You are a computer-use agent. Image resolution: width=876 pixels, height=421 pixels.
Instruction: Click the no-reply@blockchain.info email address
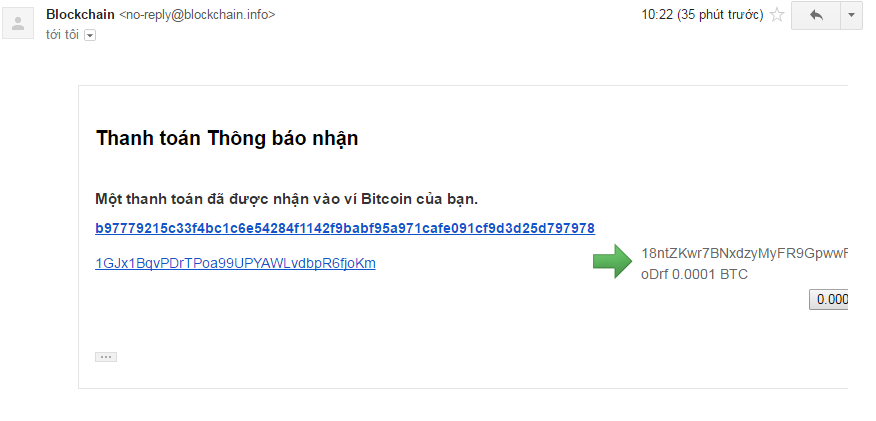tap(197, 15)
